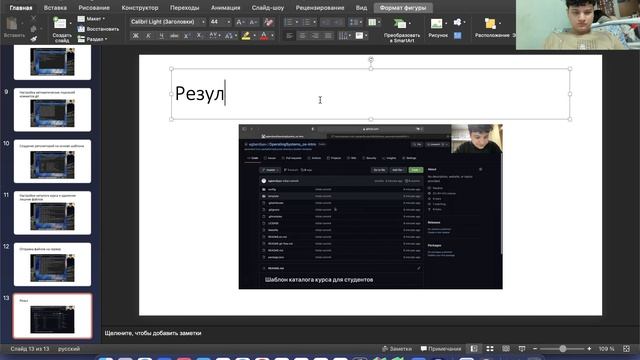This screenshot has height=360, width=640.
Task: Align text left
Action: (289, 36)
